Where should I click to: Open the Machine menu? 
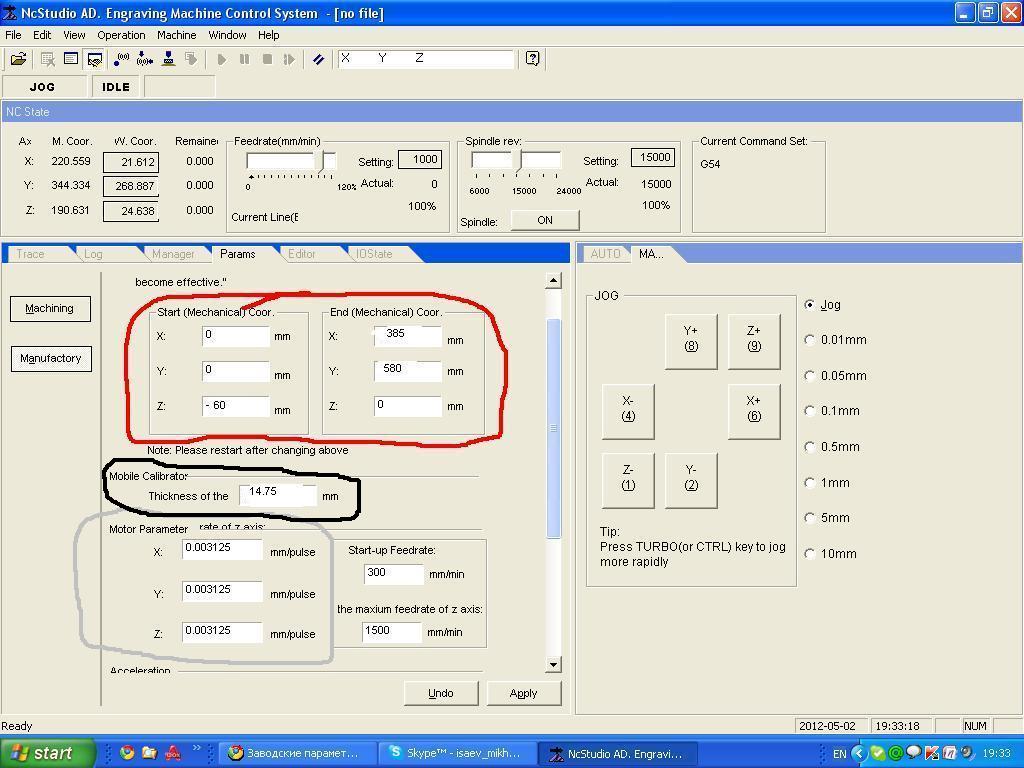[x=176, y=35]
